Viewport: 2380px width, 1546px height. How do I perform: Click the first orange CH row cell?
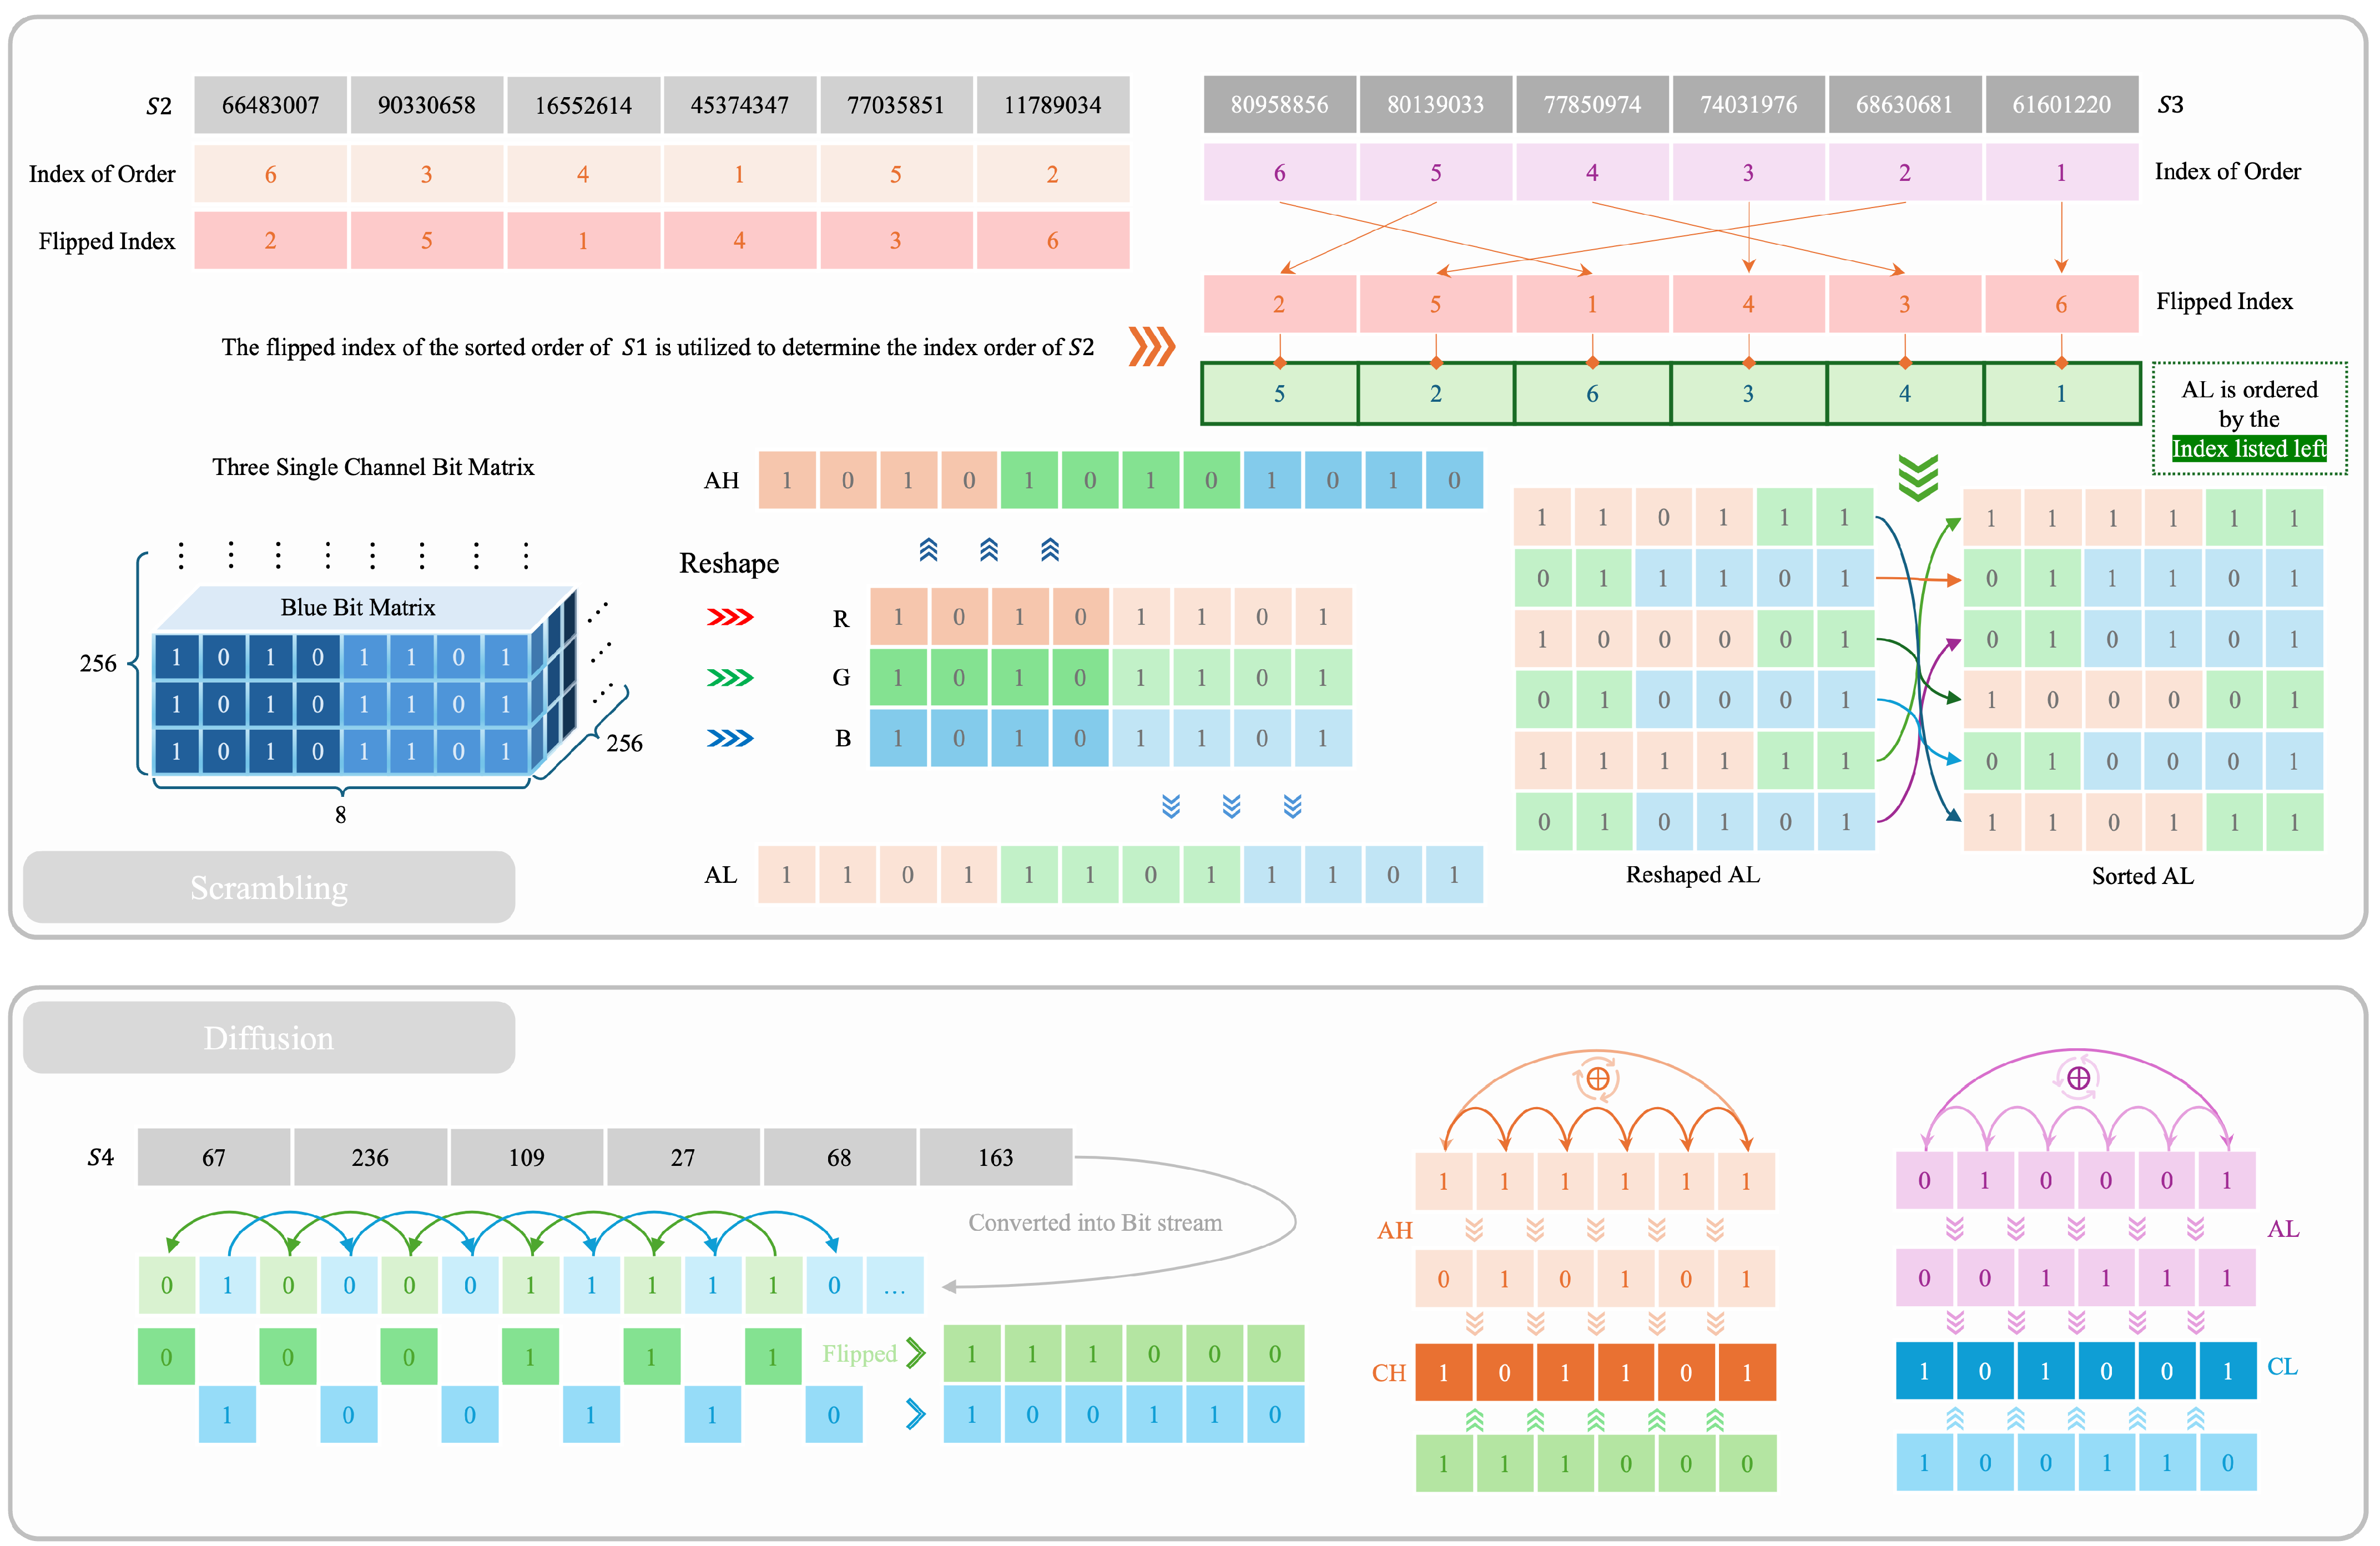coord(1443,1372)
